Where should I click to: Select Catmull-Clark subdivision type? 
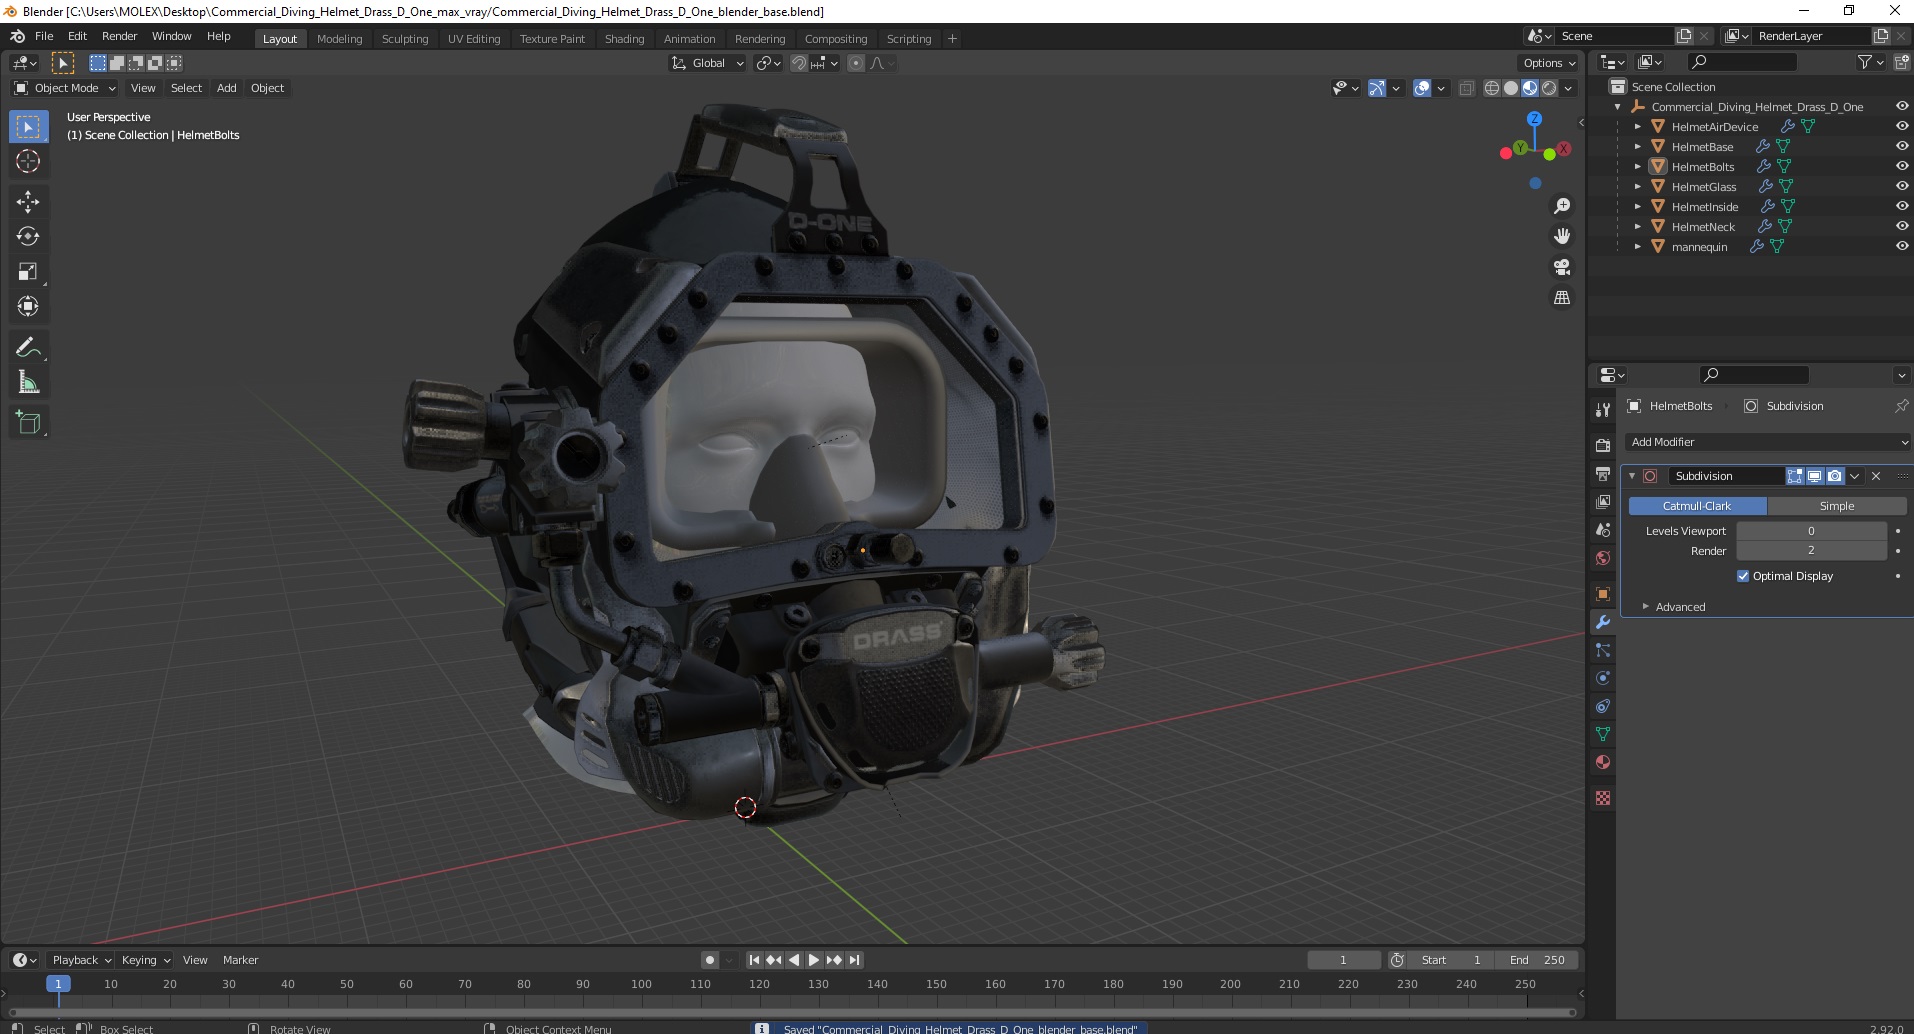(x=1697, y=506)
